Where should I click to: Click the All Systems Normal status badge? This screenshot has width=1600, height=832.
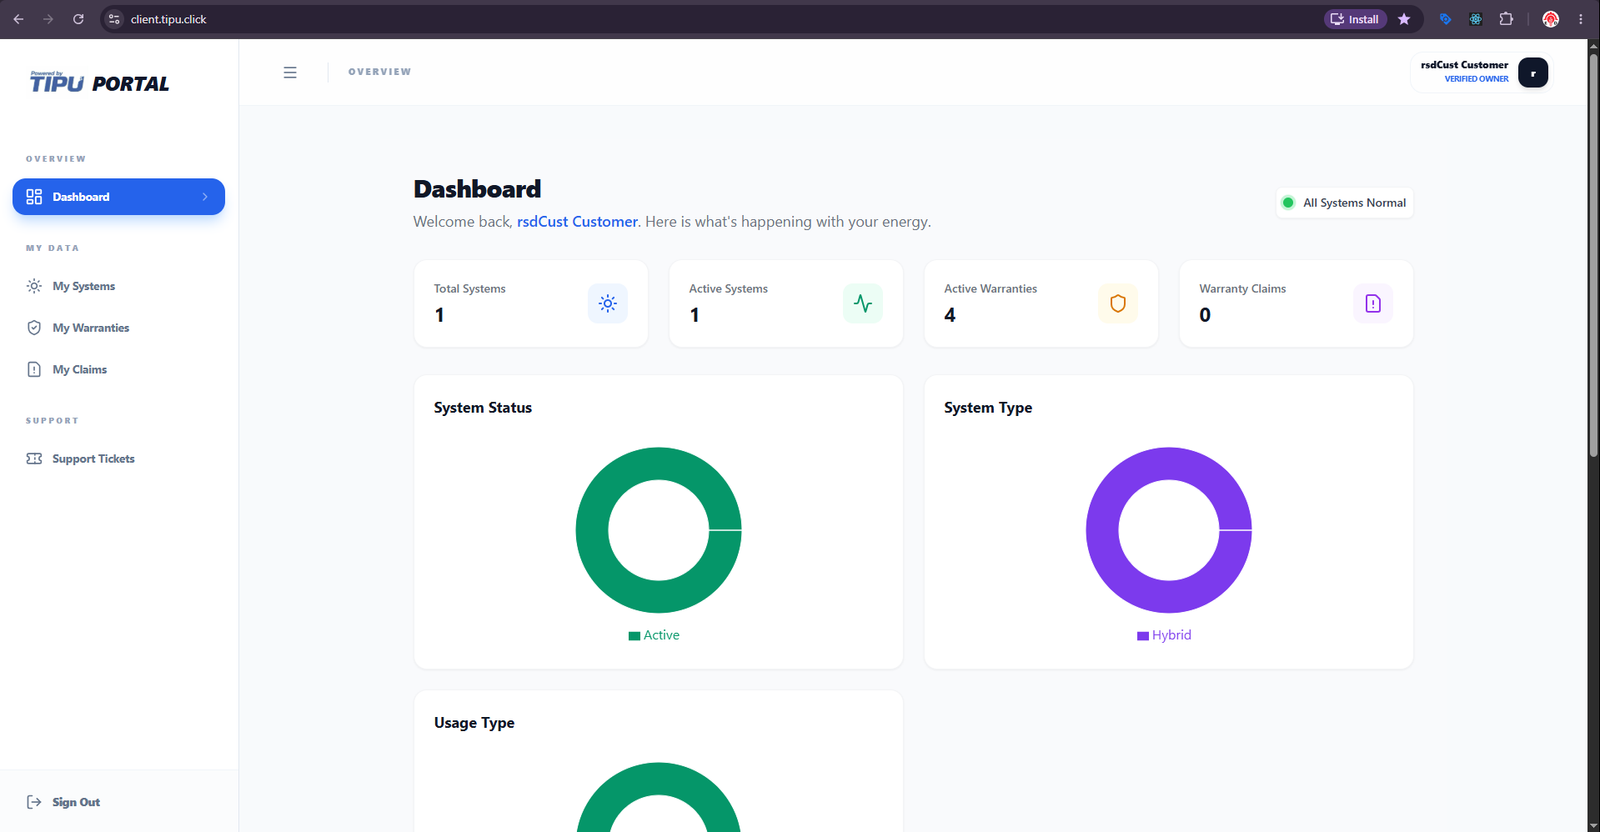(1344, 202)
